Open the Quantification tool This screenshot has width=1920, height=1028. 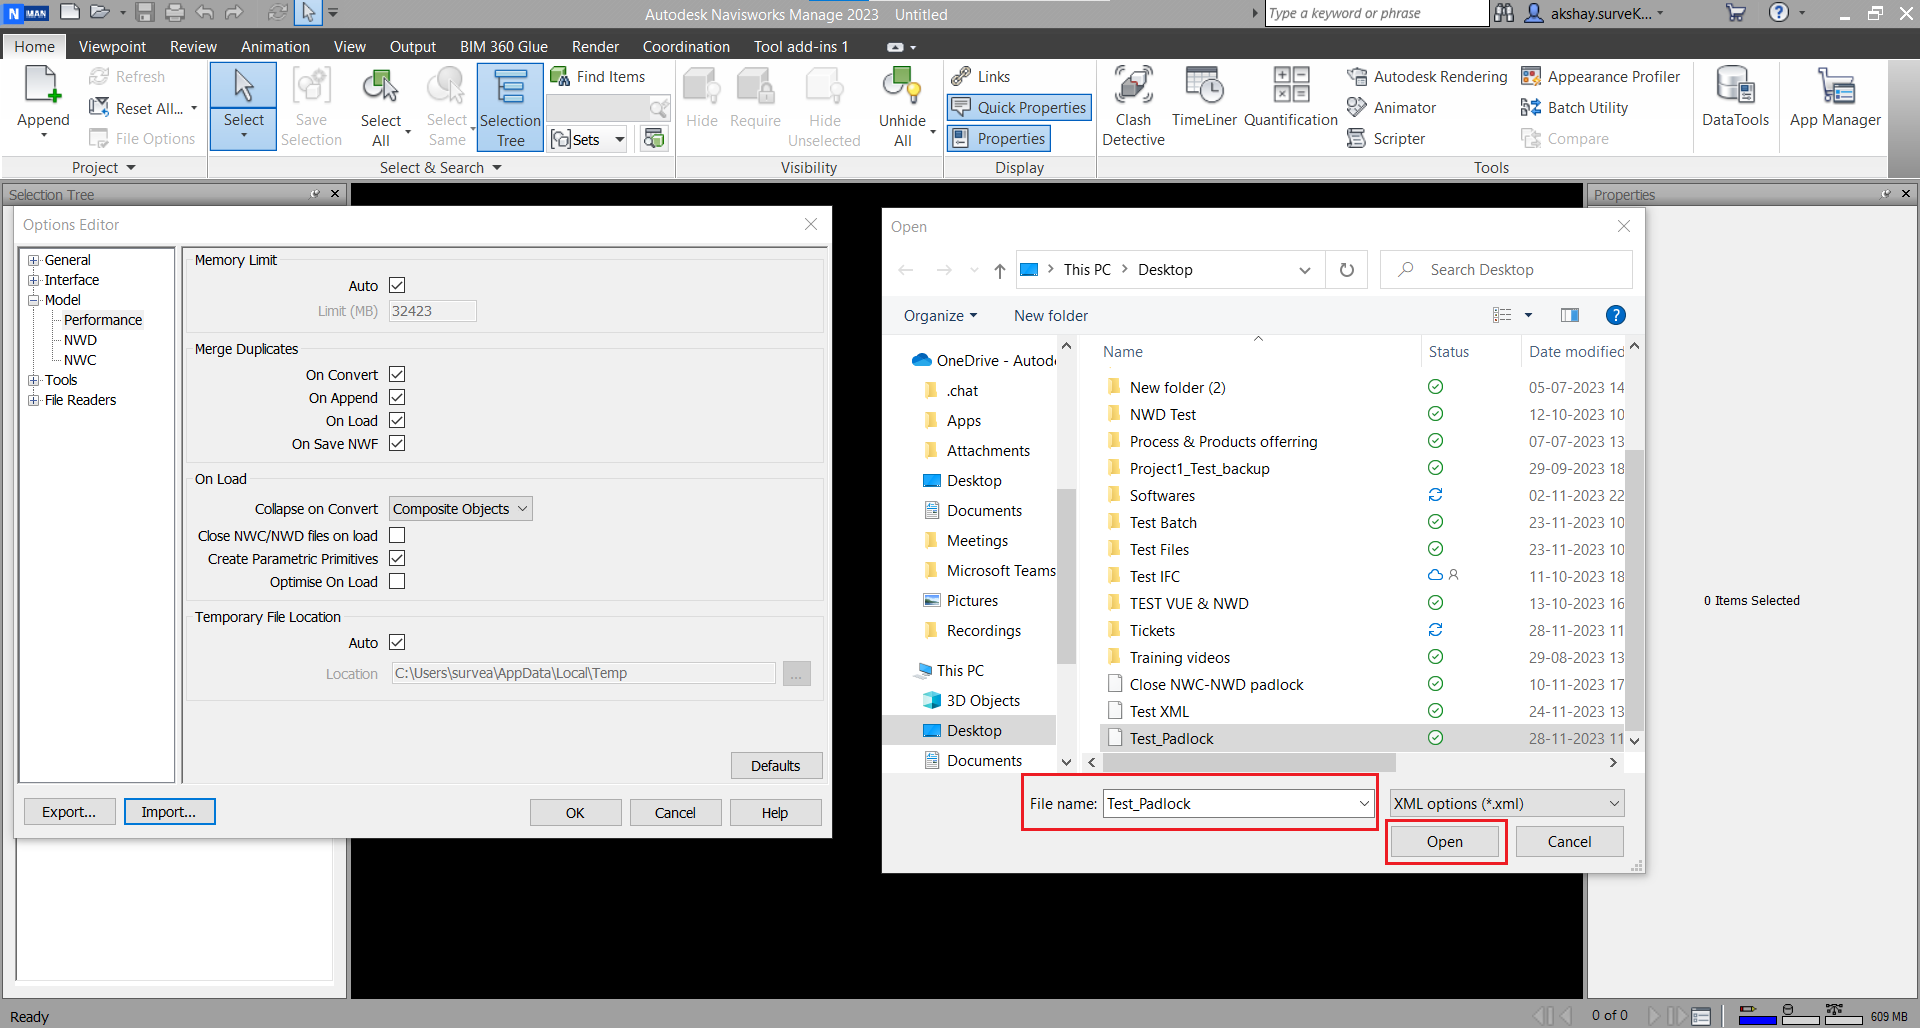tap(1290, 98)
